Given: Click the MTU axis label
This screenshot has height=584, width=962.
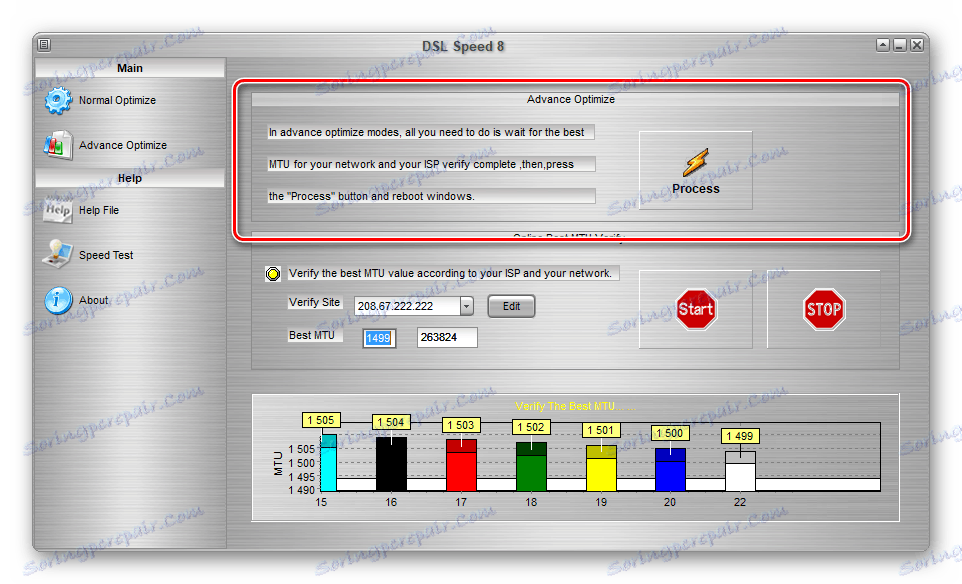Looking at the screenshot, I should pos(278,463).
